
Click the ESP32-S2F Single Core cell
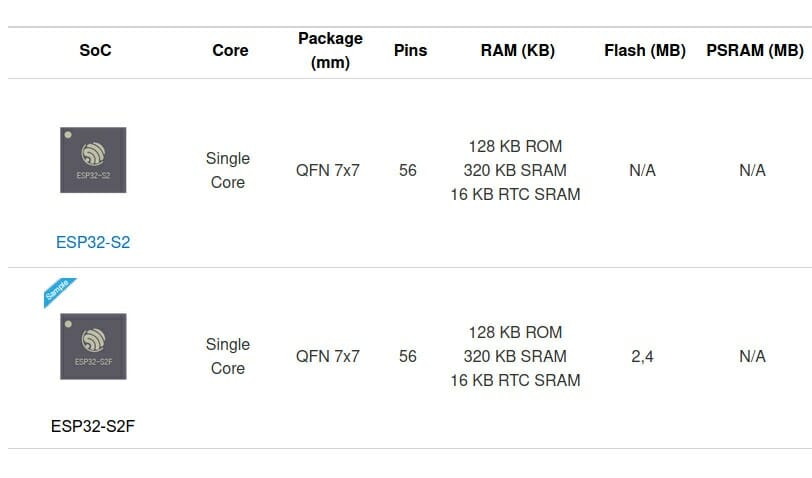(x=228, y=356)
